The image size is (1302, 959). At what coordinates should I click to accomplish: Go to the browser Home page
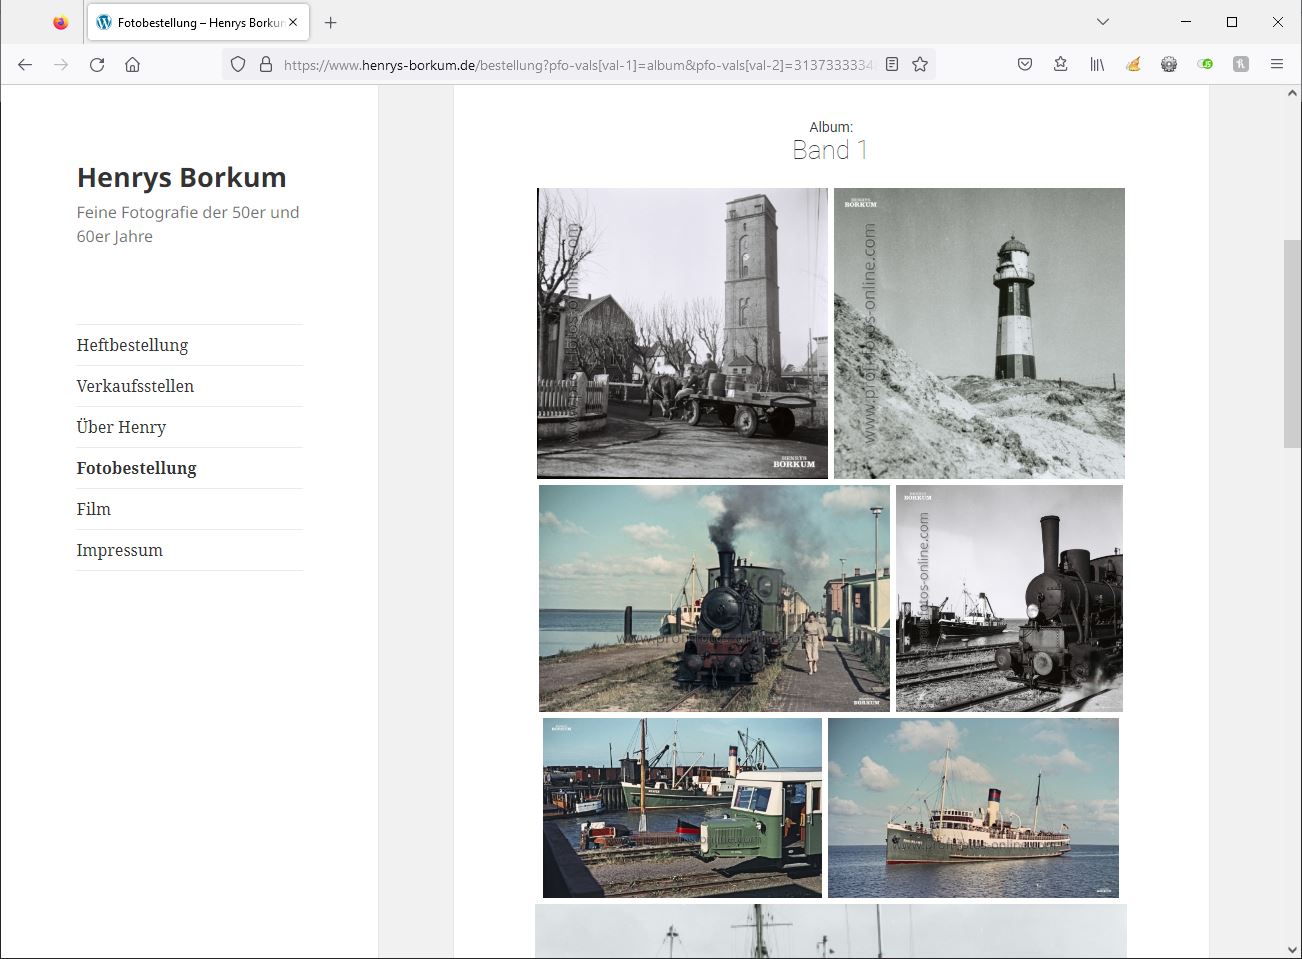point(132,64)
